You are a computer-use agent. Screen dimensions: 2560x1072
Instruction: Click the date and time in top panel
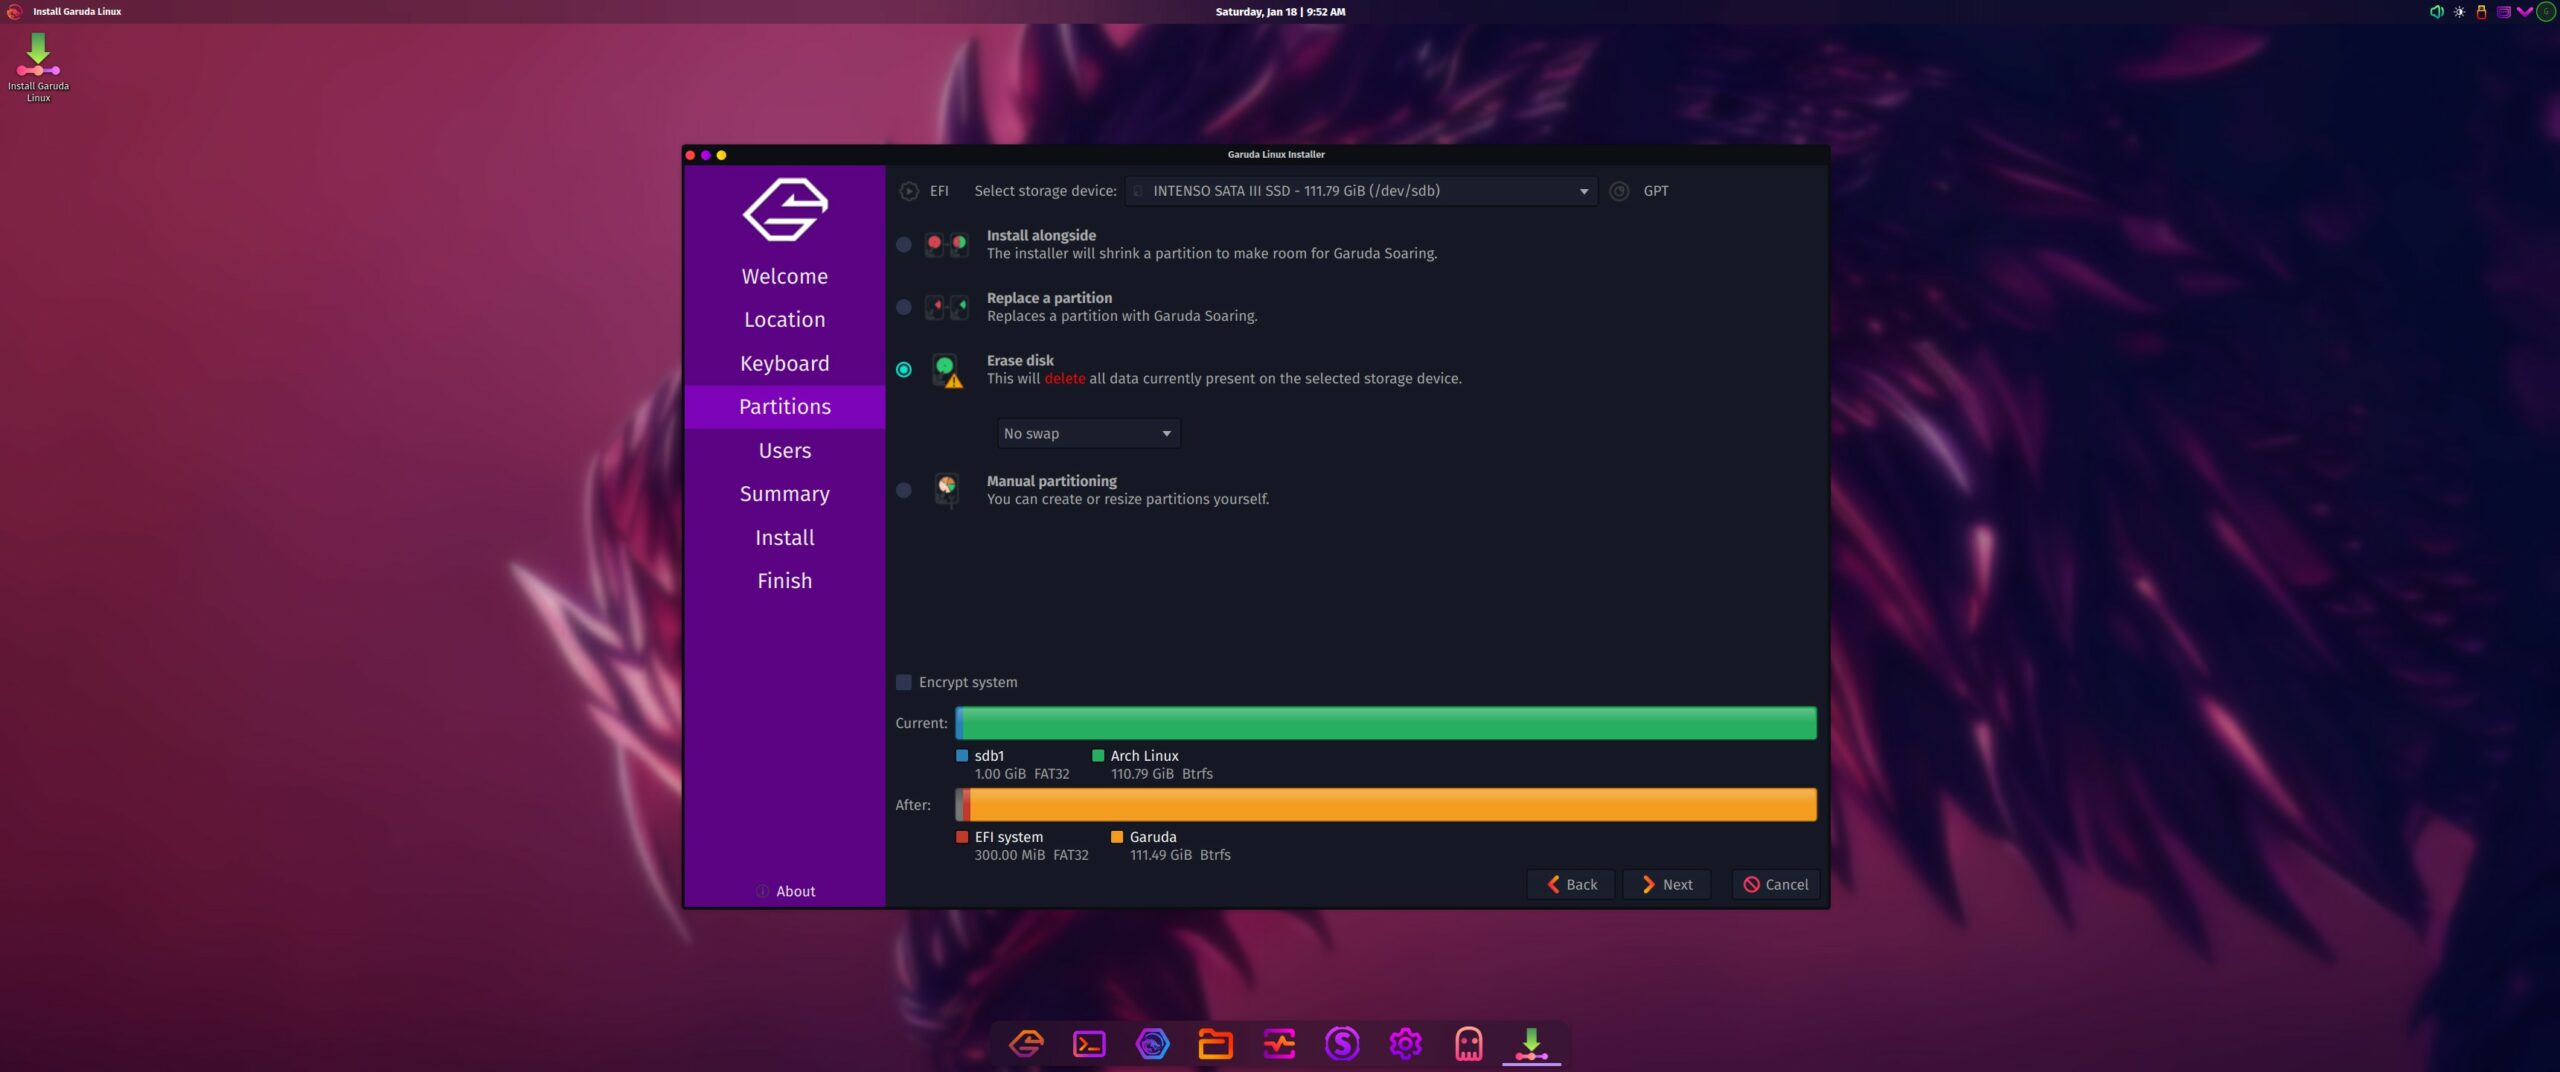[x=1280, y=12]
